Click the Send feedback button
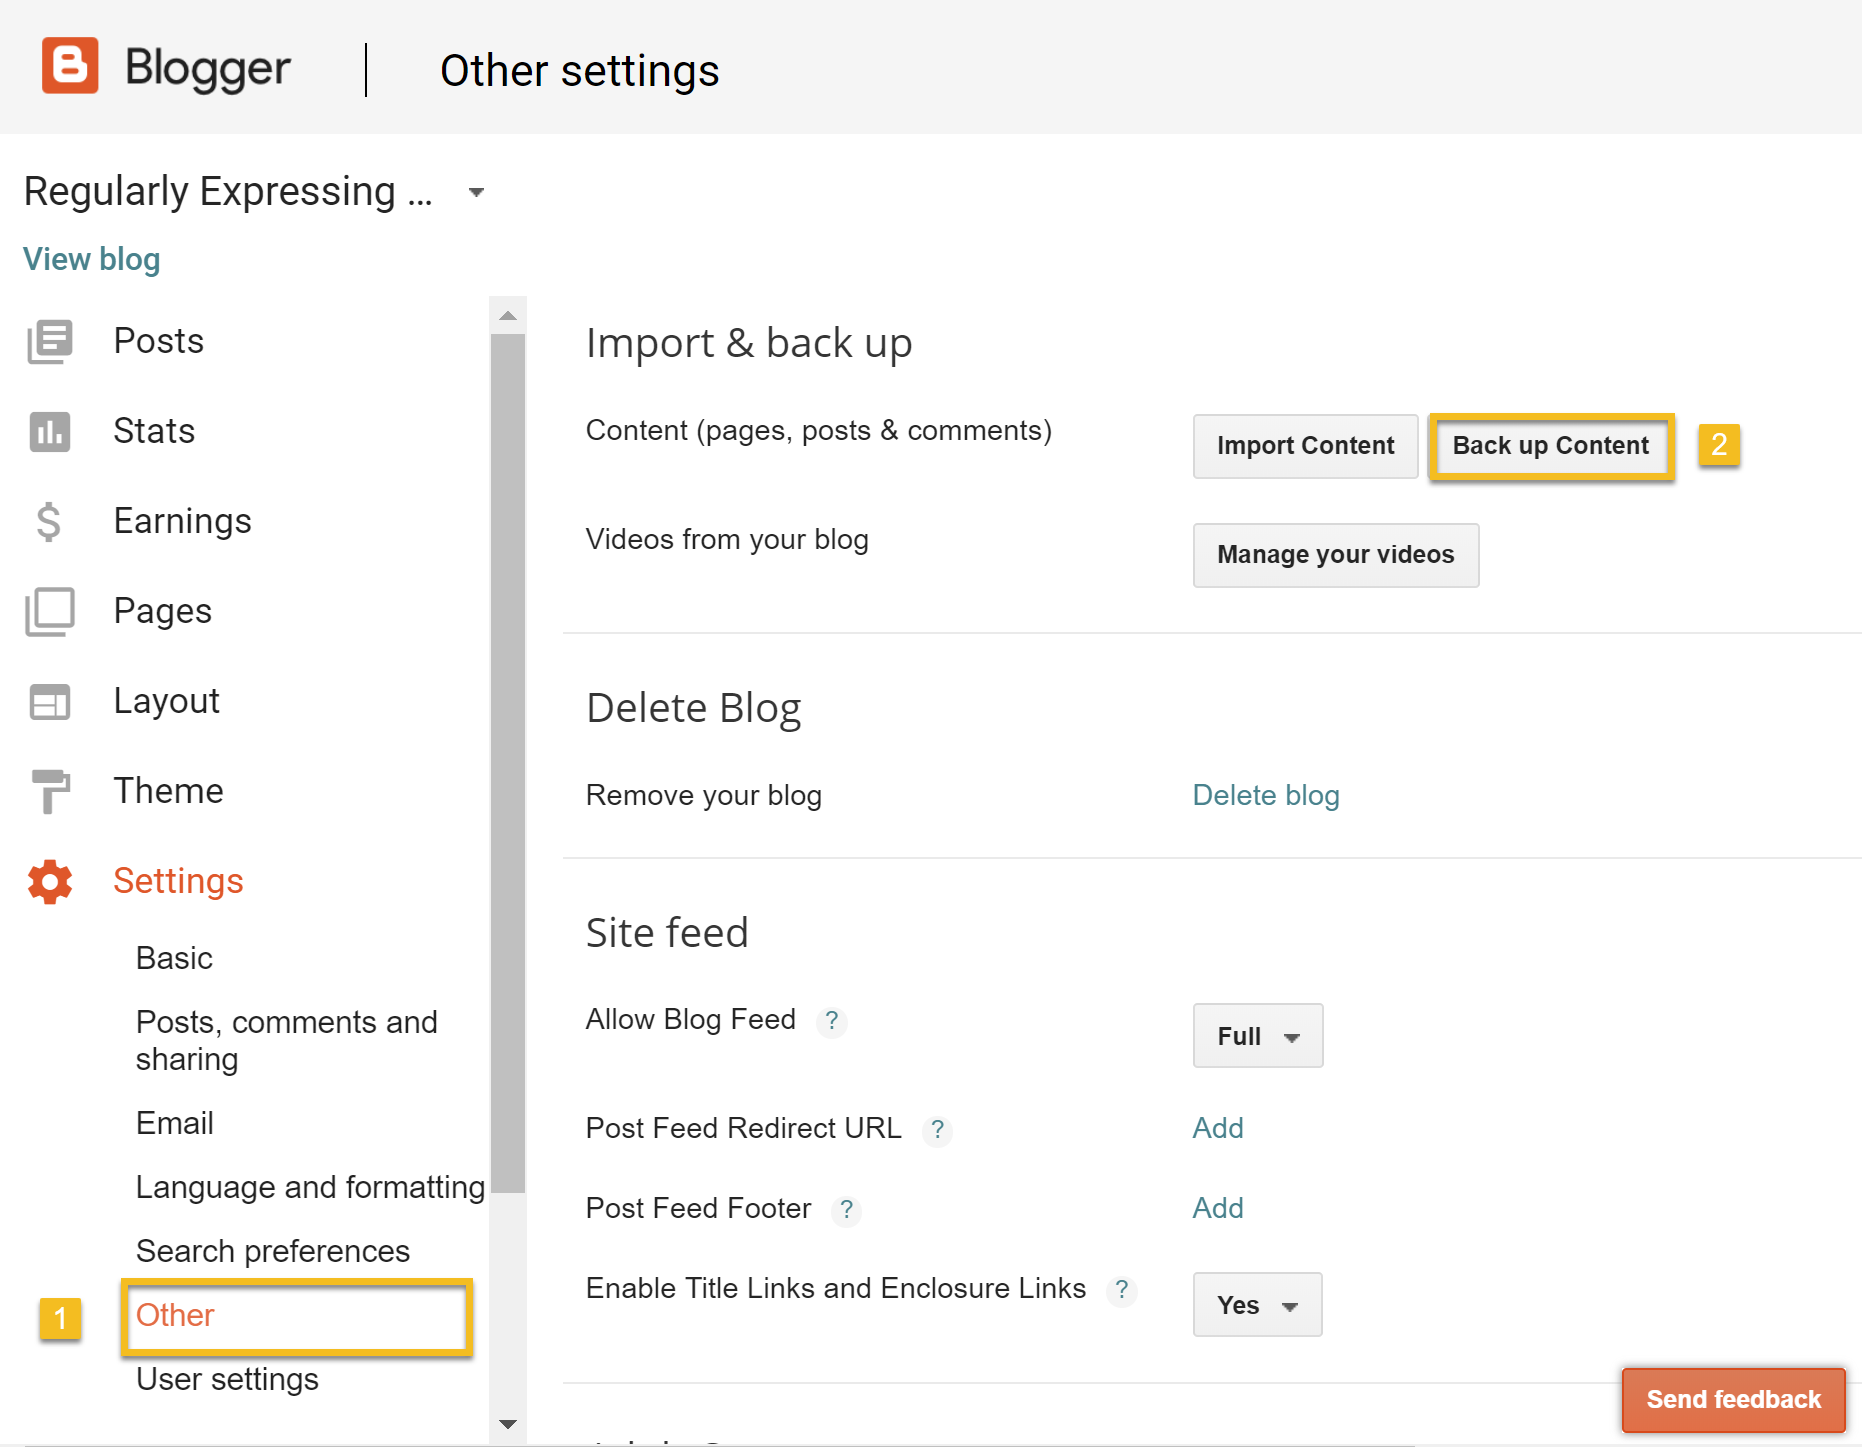1862x1447 pixels. click(x=1733, y=1399)
